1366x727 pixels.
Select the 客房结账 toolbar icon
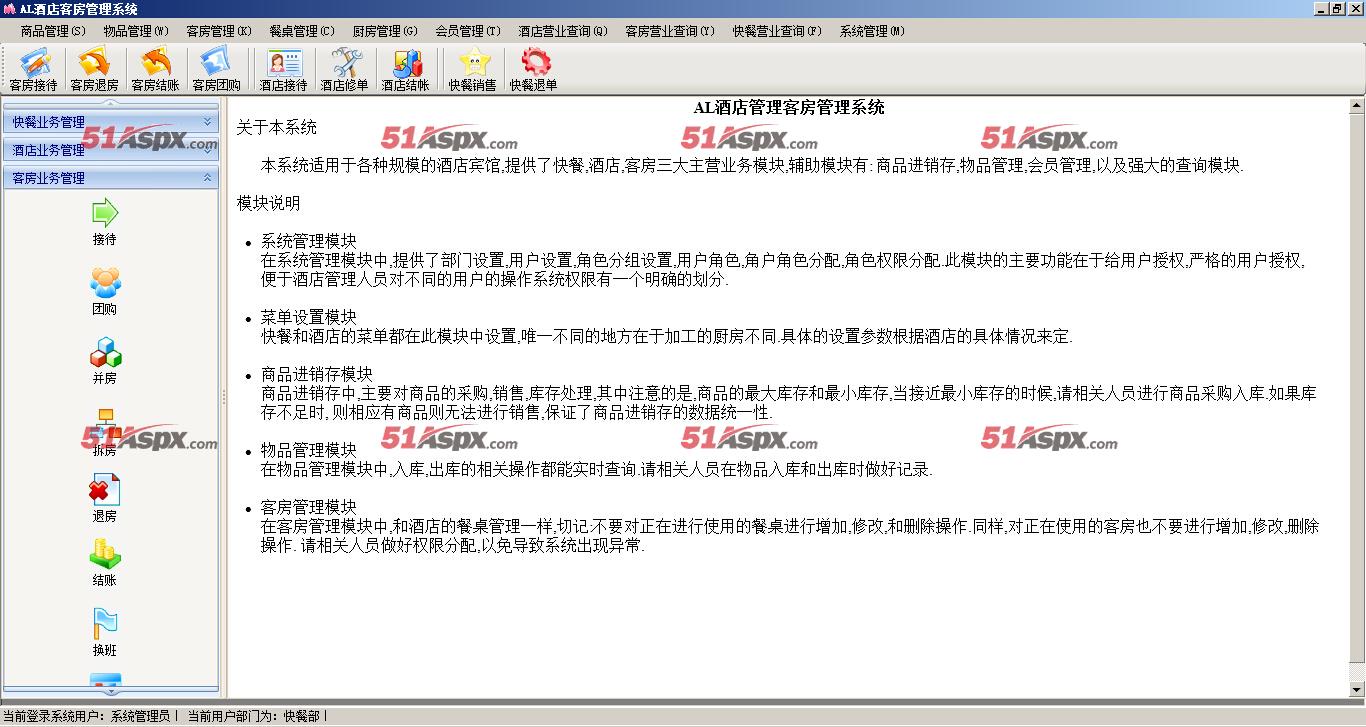point(155,70)
